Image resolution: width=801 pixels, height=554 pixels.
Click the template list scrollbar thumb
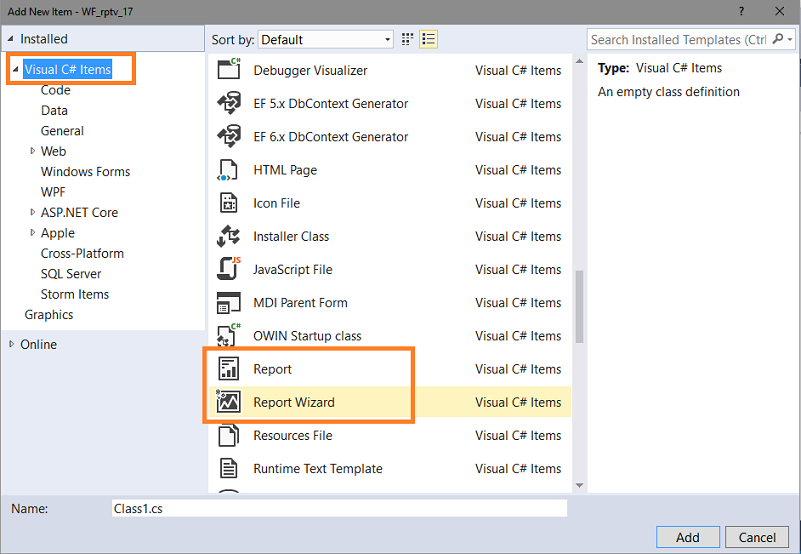point(579,307)
